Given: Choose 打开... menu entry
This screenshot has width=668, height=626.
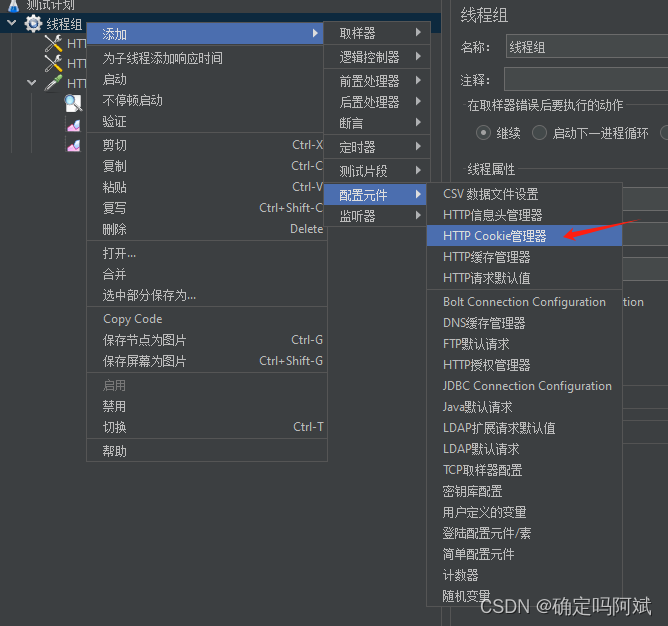Looking at the screenshot, I should (206, 254).
